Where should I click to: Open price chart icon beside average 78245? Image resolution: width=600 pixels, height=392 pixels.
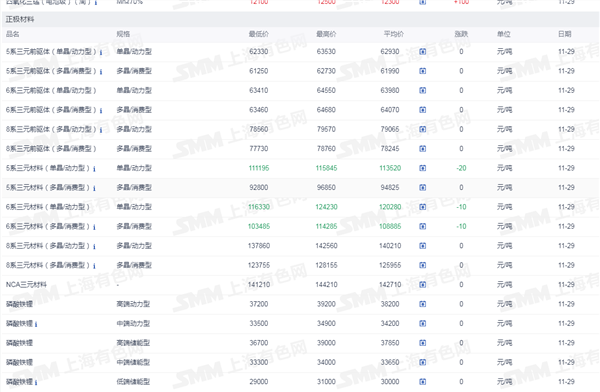422,149
